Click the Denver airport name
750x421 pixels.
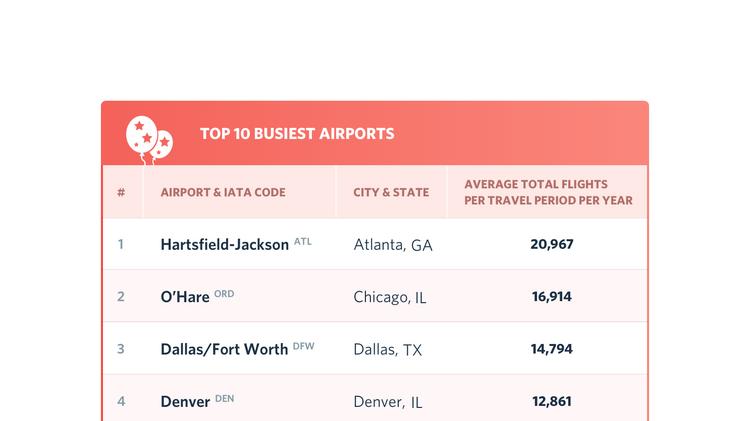point(185,401)
